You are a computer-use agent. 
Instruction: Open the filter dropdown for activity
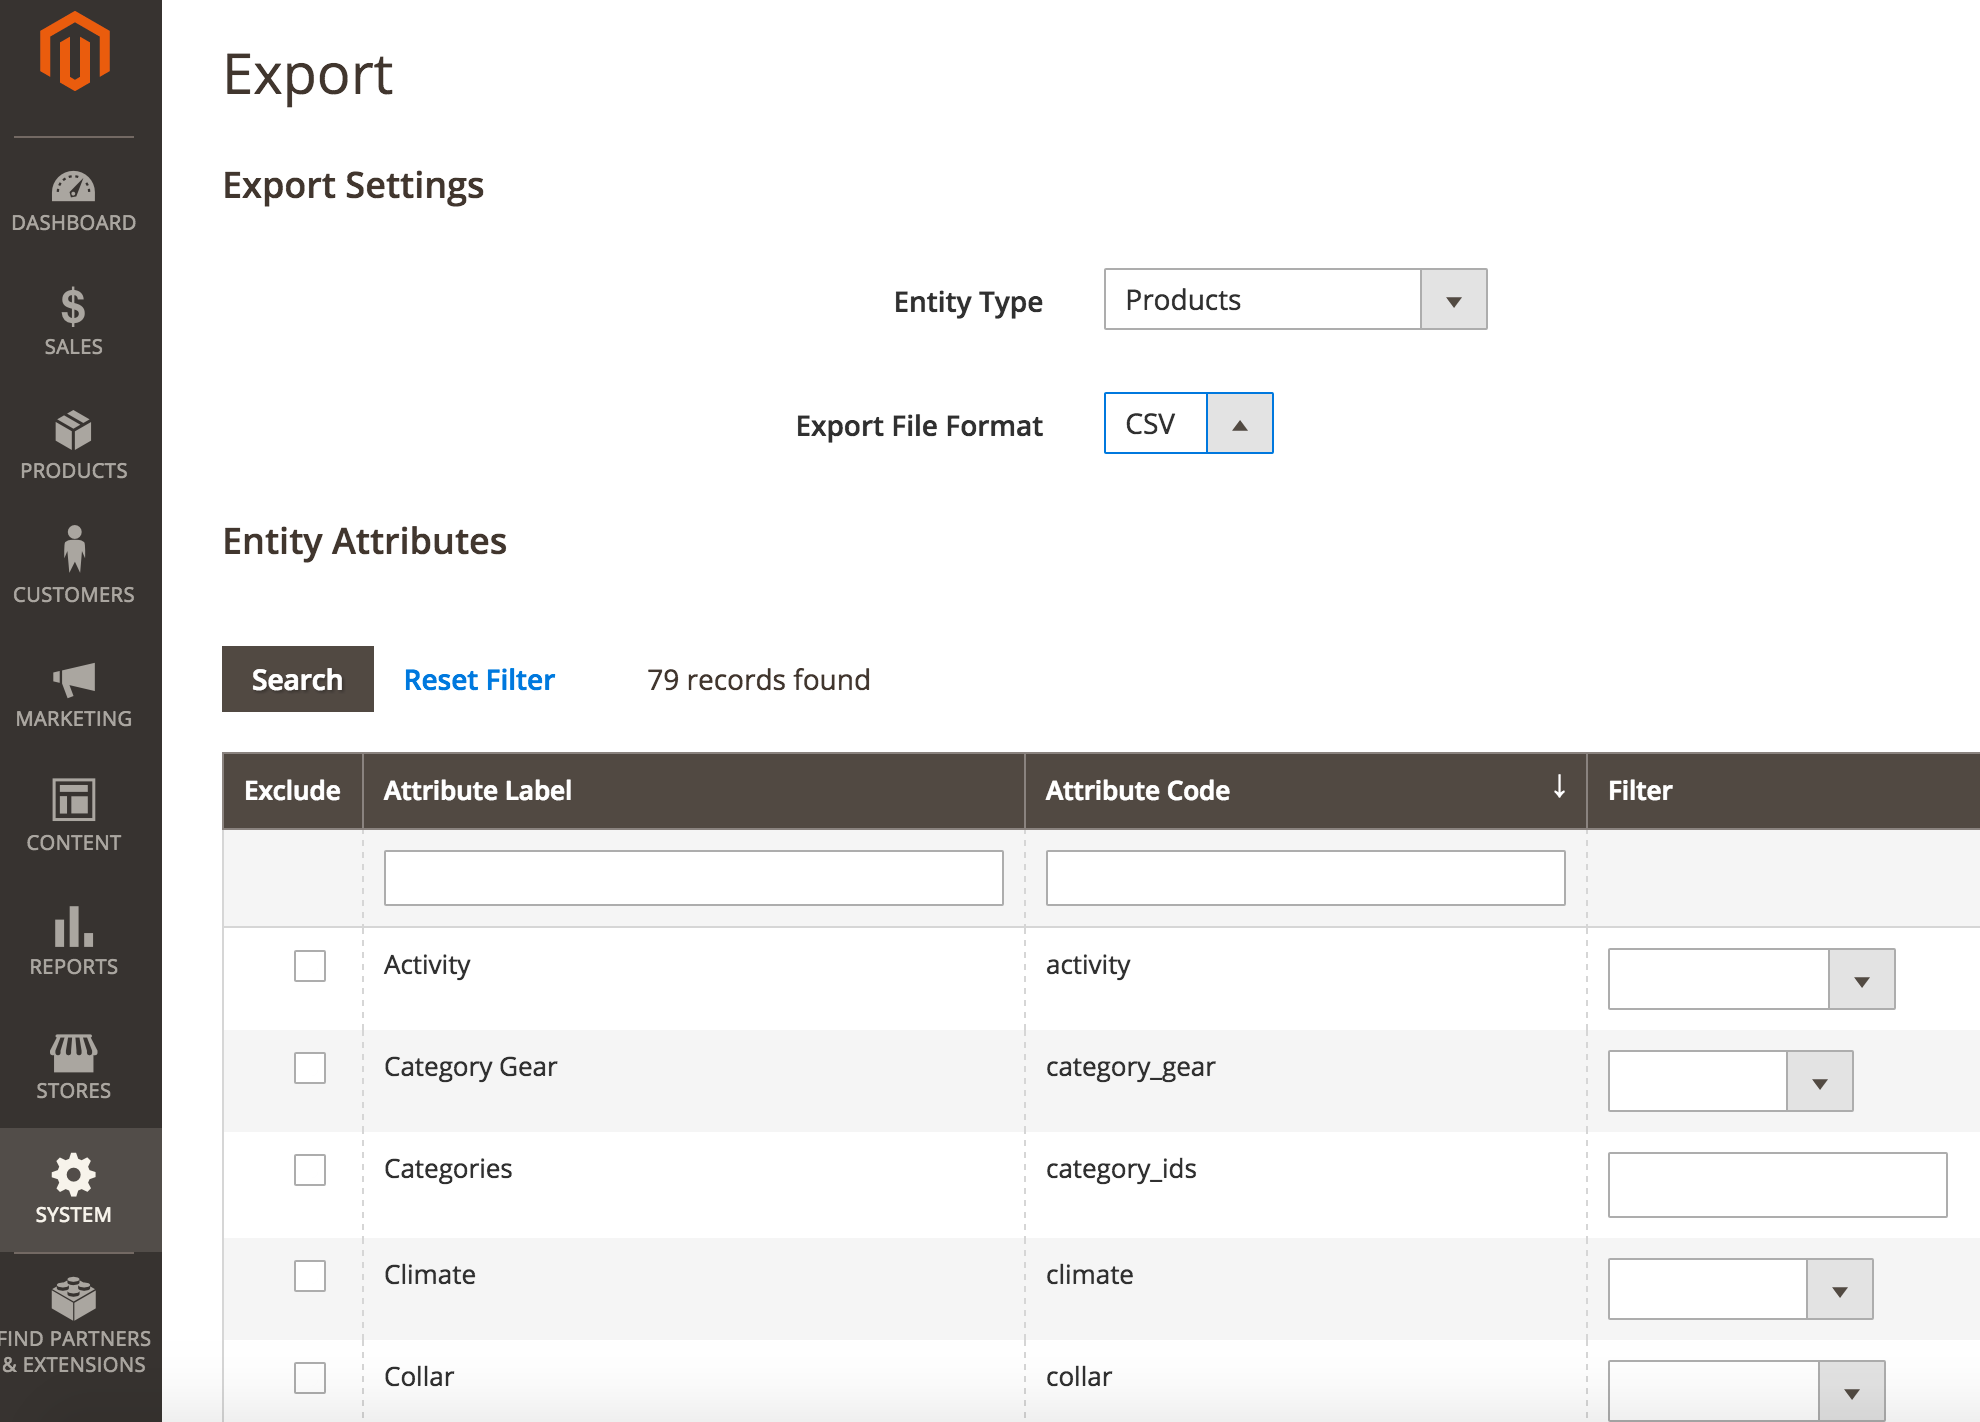point(1751,979)
